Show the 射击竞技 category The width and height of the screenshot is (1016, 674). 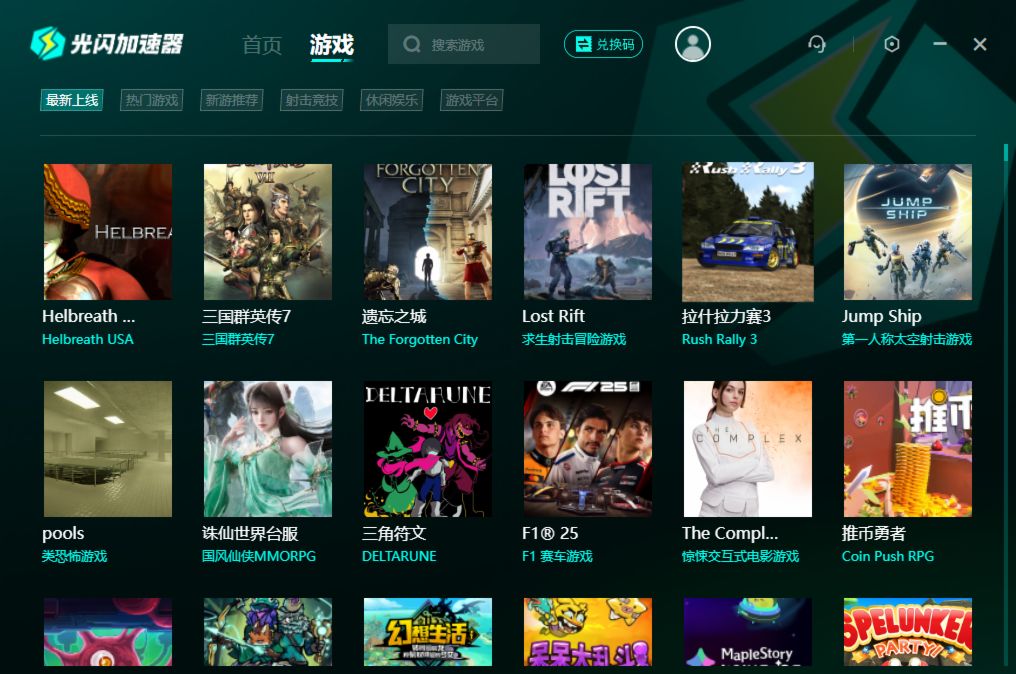[312, 100]
